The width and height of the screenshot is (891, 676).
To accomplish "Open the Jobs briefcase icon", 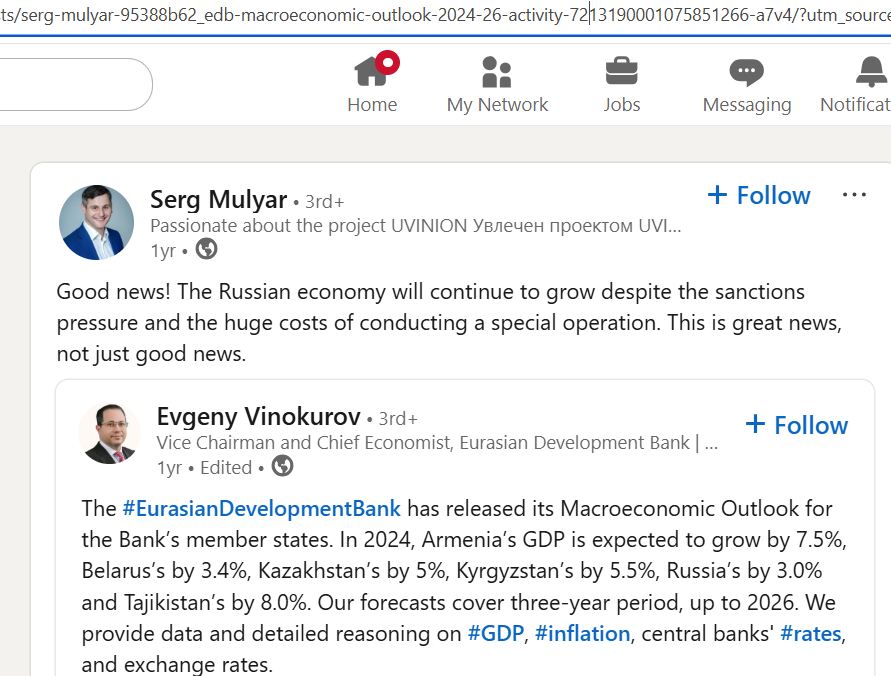I will (622, 67).
